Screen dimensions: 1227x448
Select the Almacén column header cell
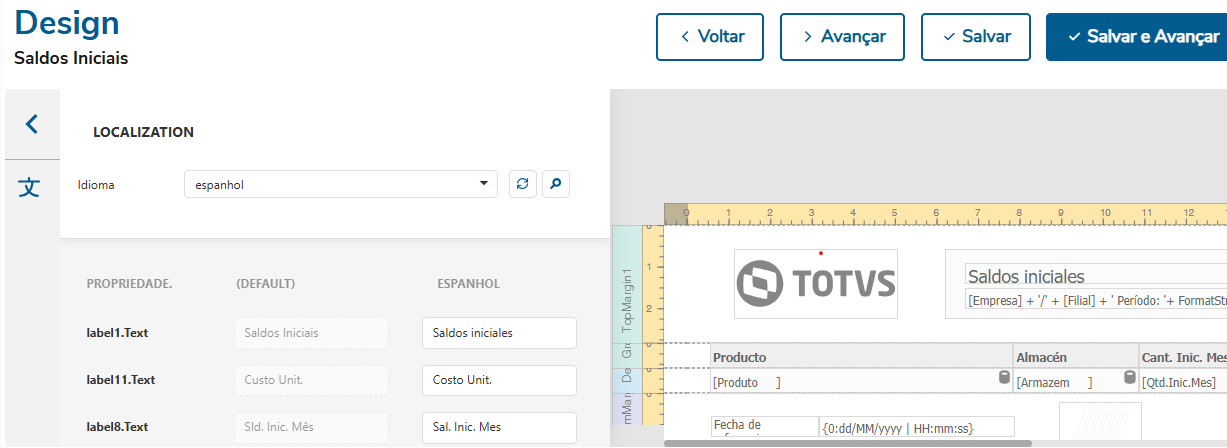pyautogui.click(x=1074, y=357)
